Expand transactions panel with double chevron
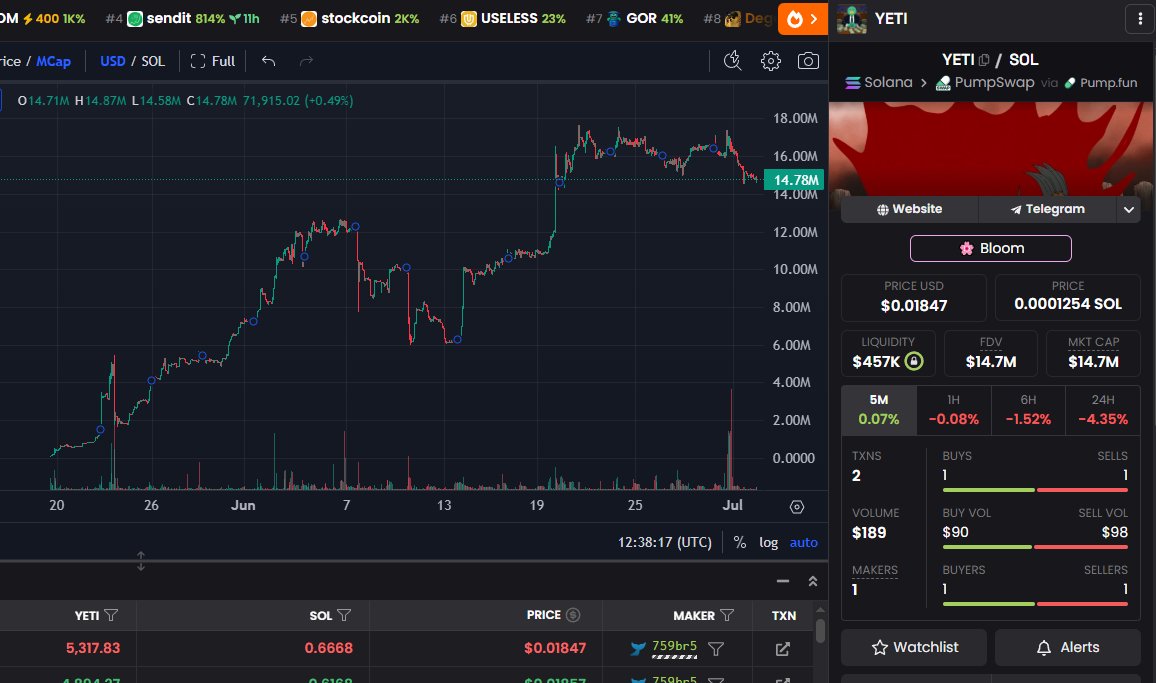The width and height of the screenshot is (1156, 683). (812, 581)
